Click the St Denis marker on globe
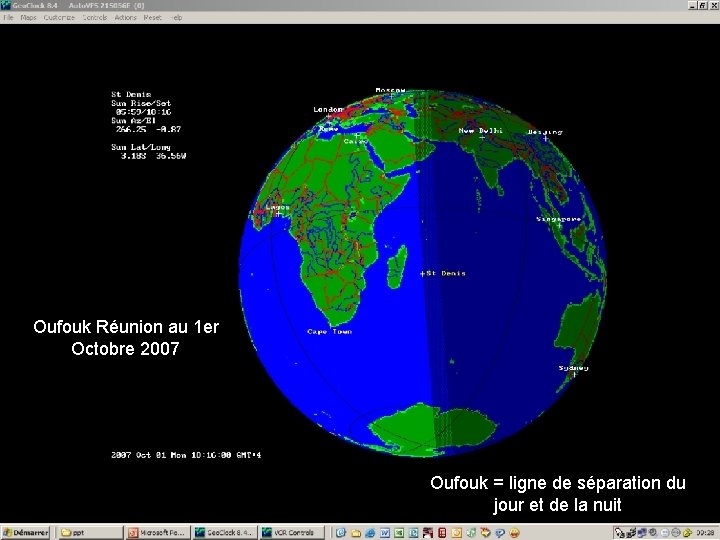 [x=422, y=274]
